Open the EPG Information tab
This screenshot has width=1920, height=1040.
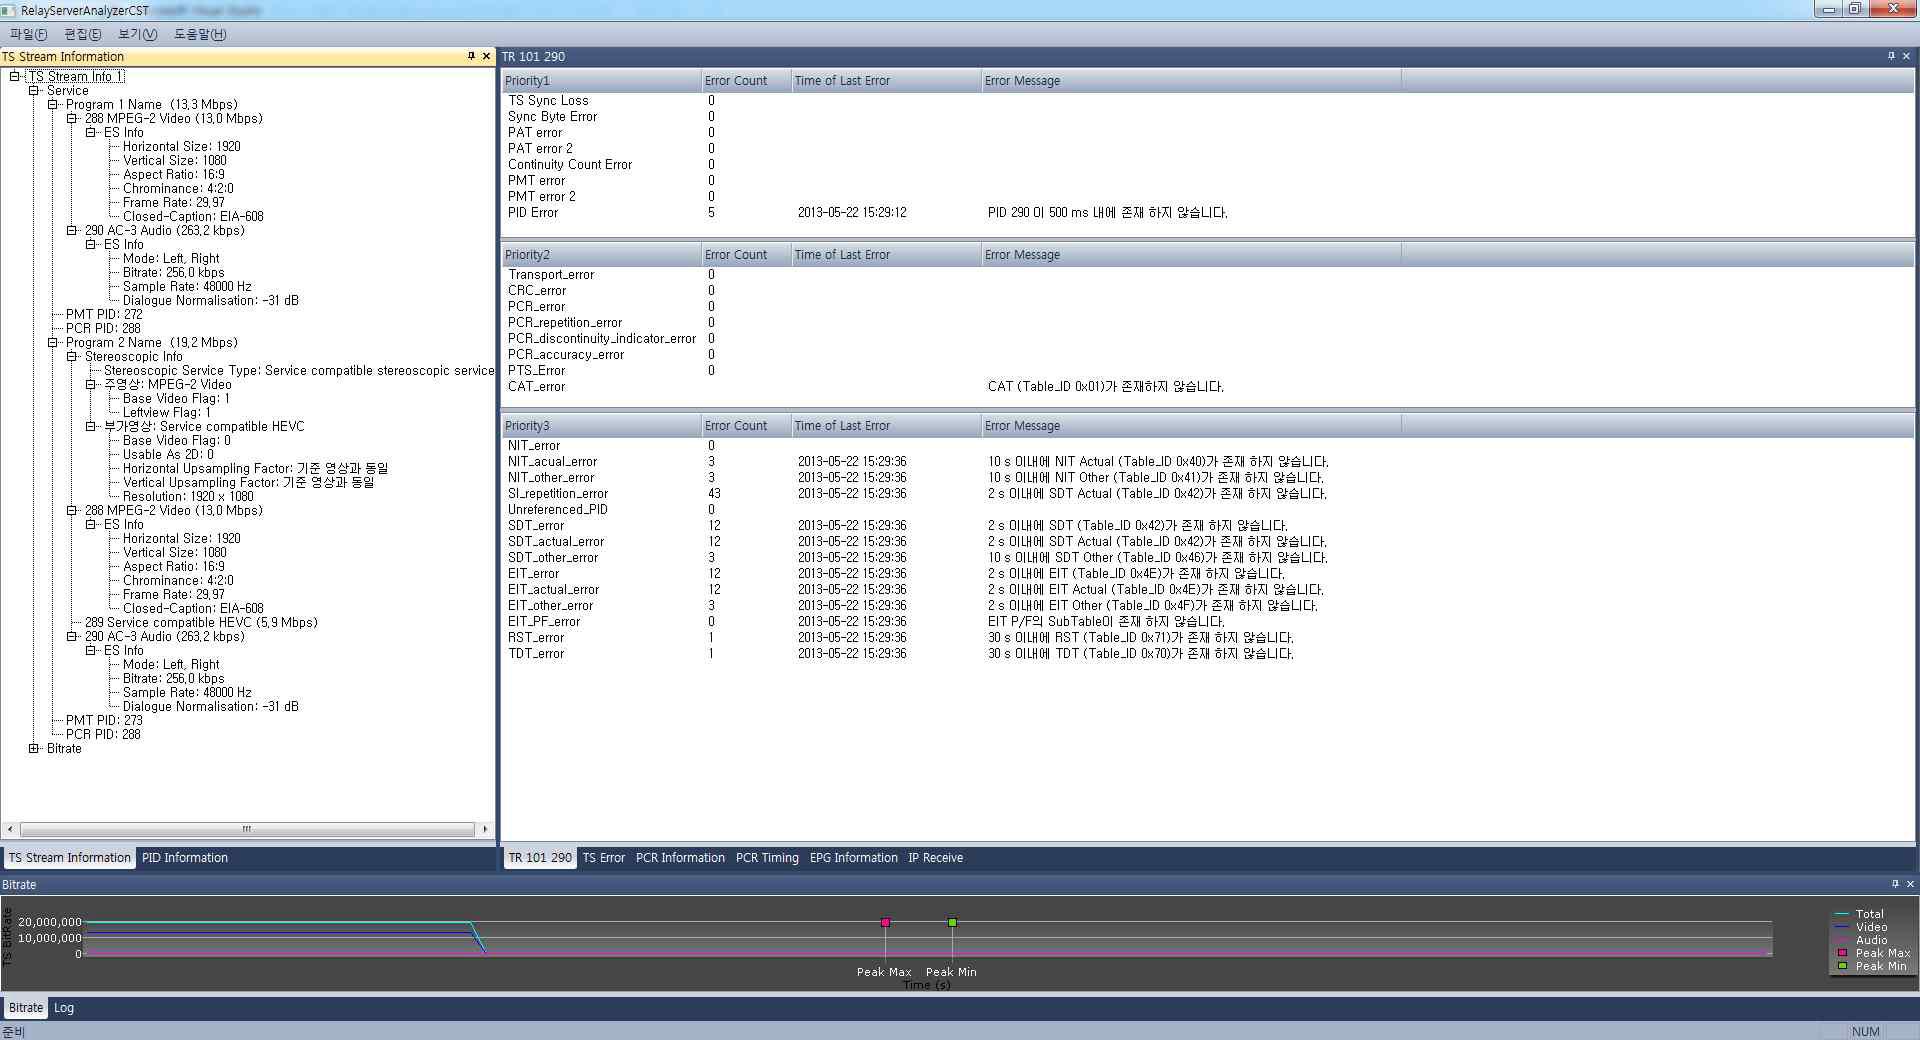pos(854,858)
